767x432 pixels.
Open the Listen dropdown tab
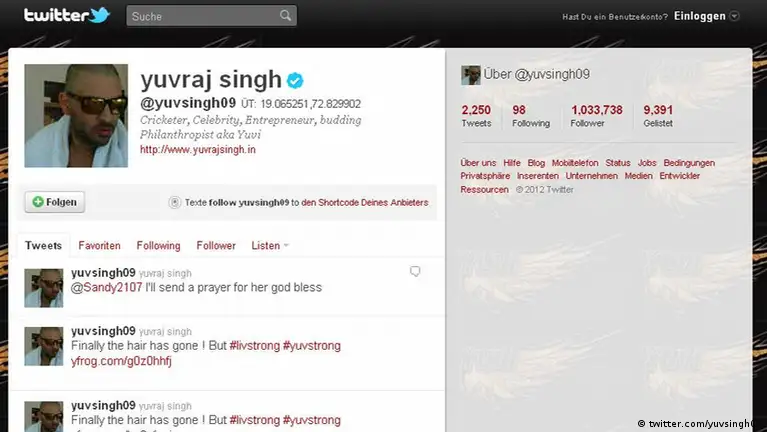270,246
